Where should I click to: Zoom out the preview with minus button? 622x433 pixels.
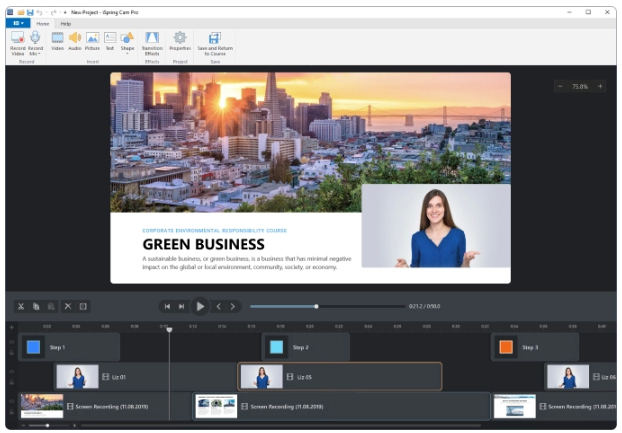(560, 86)
